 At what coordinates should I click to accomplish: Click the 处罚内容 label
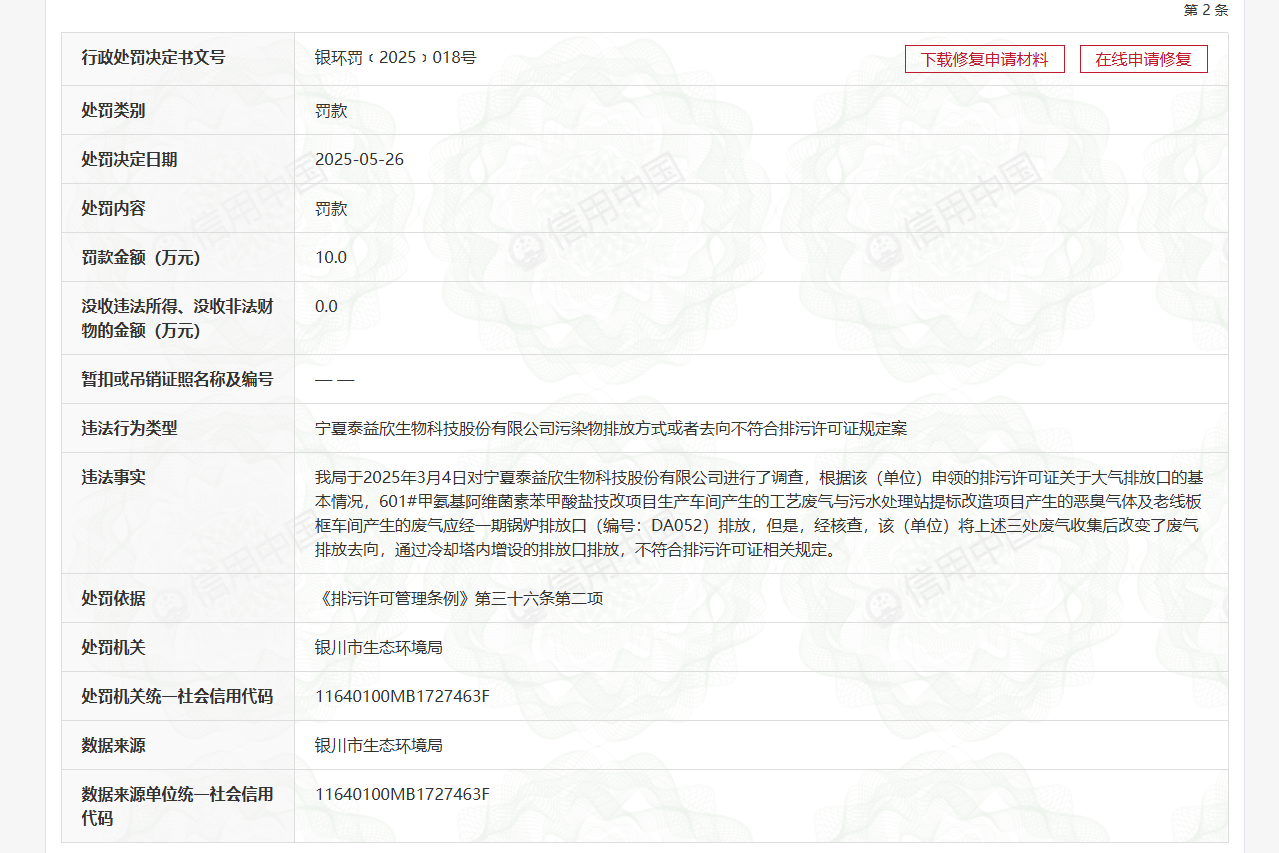tap(113, 209)
